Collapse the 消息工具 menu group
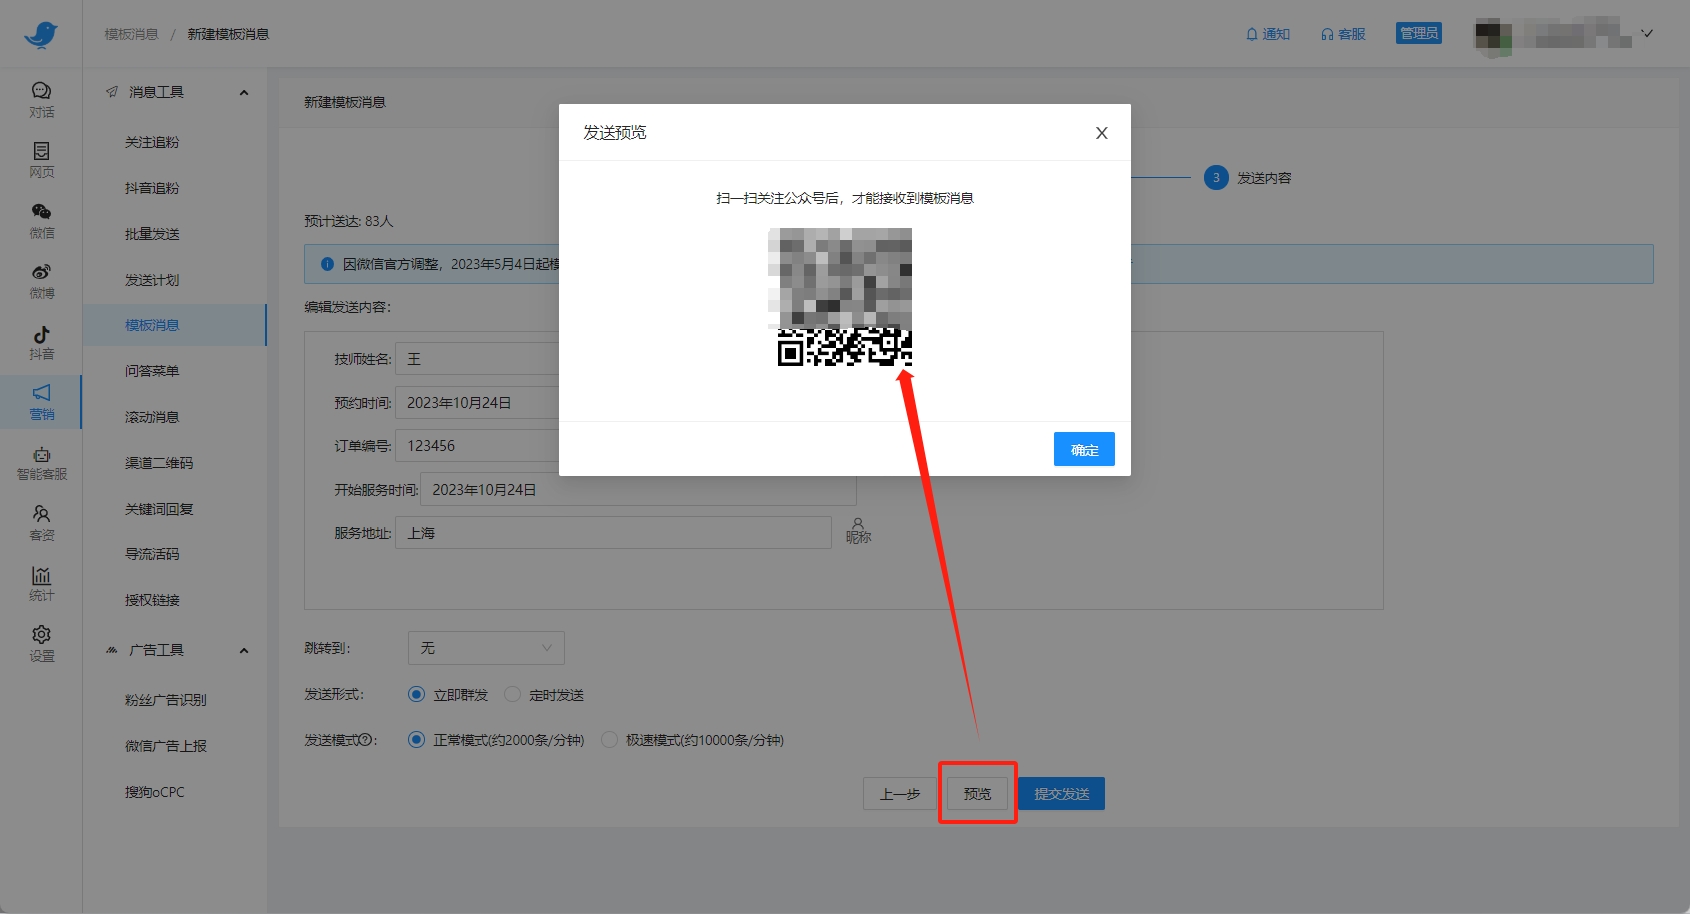This screenshot has height=914, width=1690. [244, 93]
